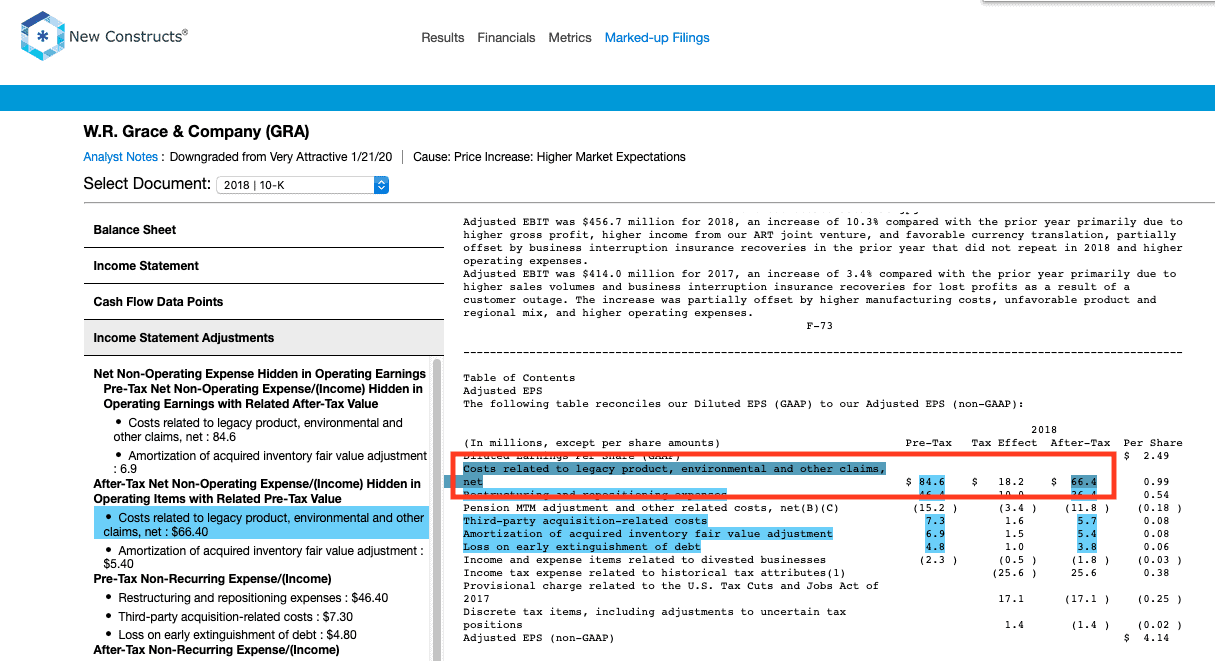The width and height of the screenshot is (1215, 661).
Task: Select the highlighted legacy product claims $66.40 item
Action: 261,525
